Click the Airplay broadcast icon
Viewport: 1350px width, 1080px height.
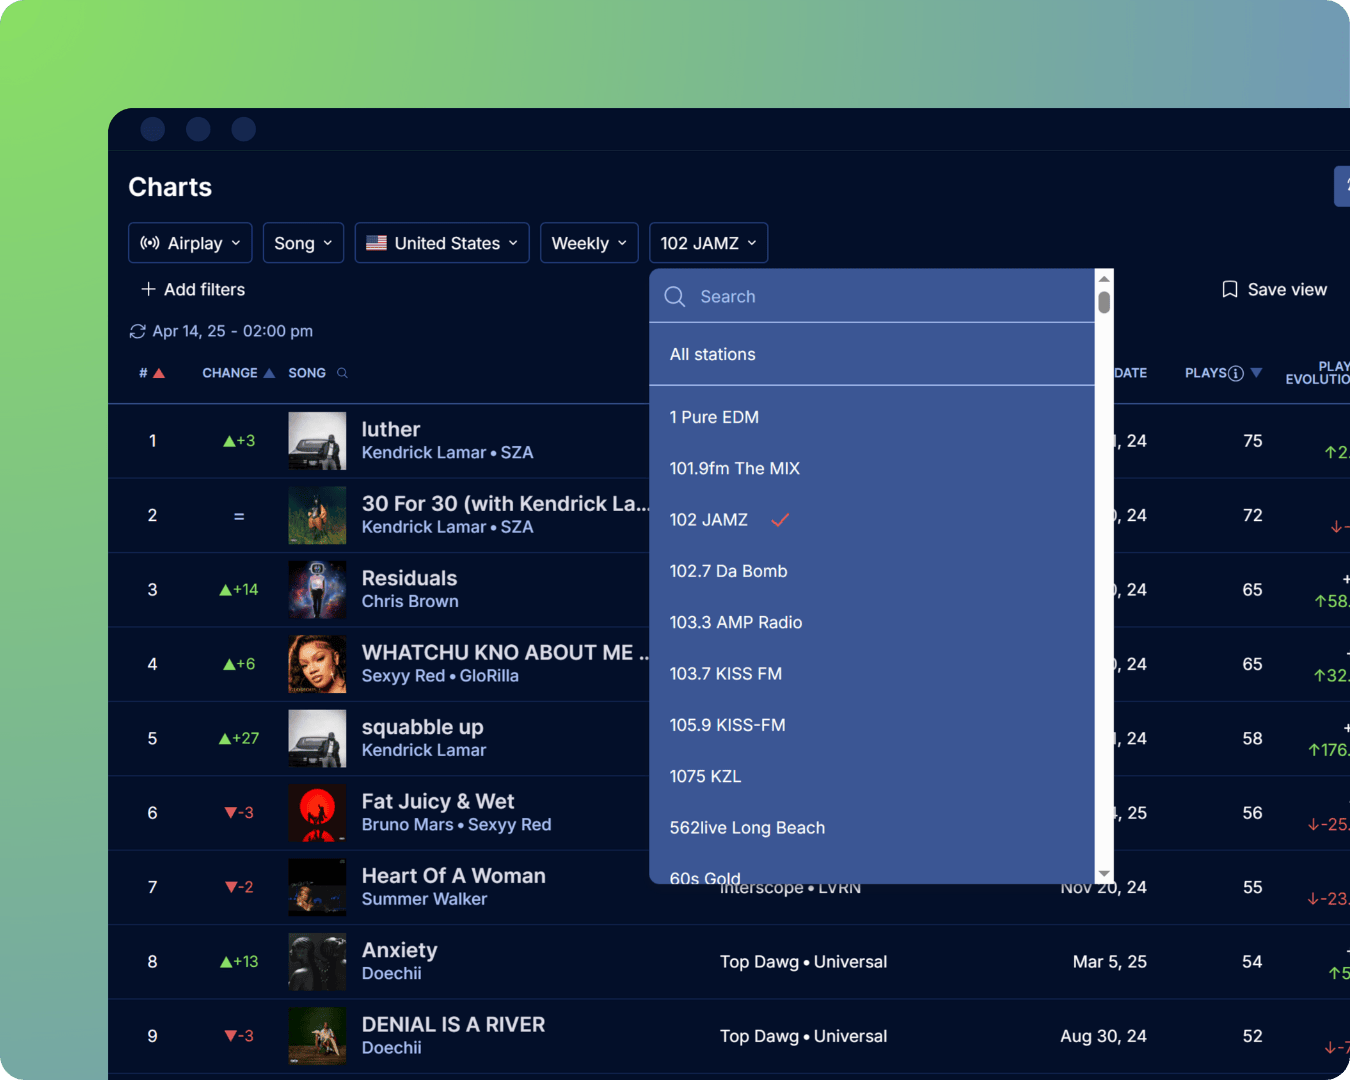tap(151, 242)
